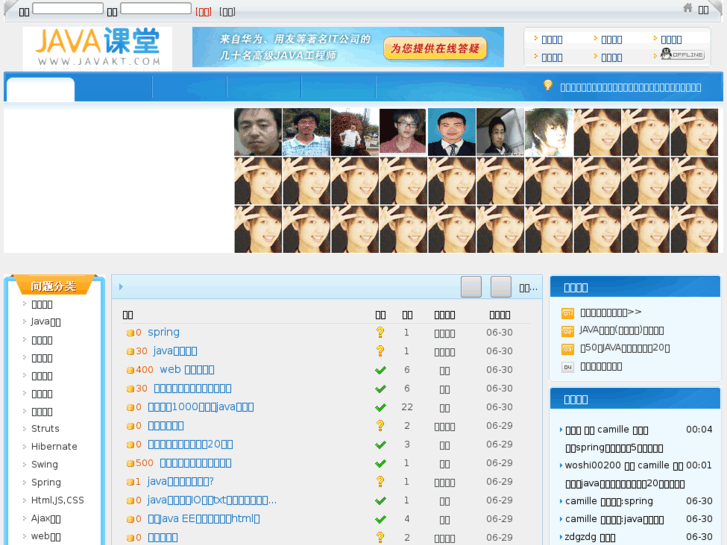Click the home icon in the top bar
This screenshot has height=545, width=727.
[x=688, y=7]
